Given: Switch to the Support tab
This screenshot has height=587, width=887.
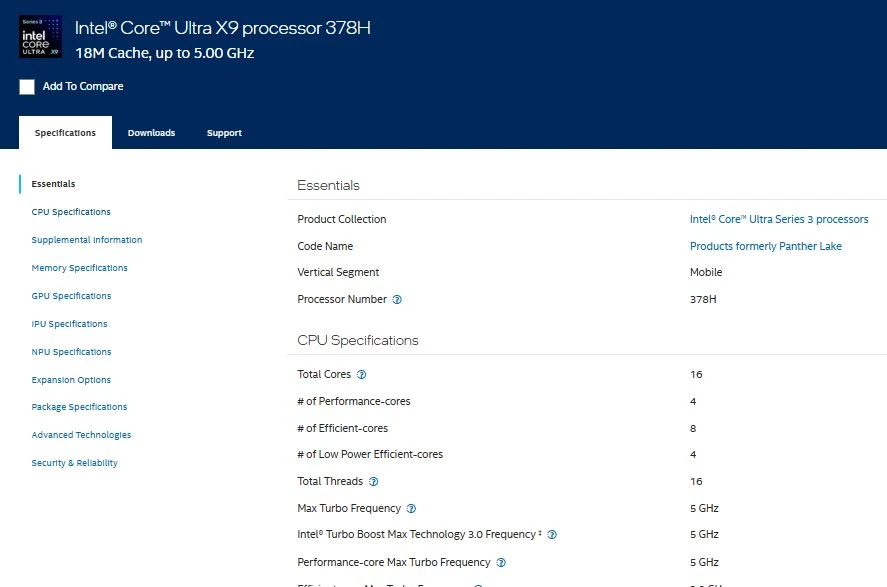Looking at the screenshot, I should click(x=223, y=132).
